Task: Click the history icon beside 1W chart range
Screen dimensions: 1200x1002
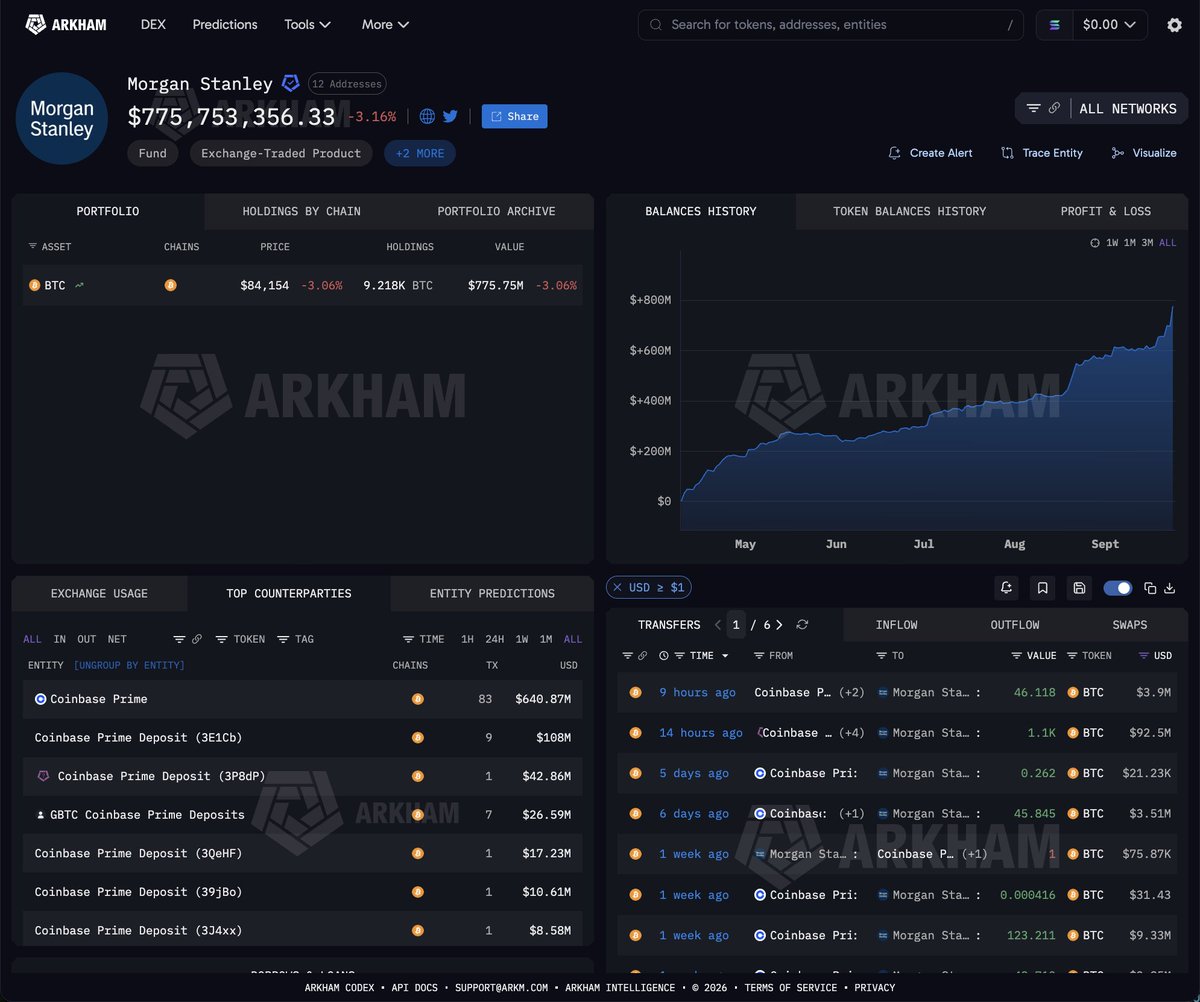Action: [x=1095, y=243]
